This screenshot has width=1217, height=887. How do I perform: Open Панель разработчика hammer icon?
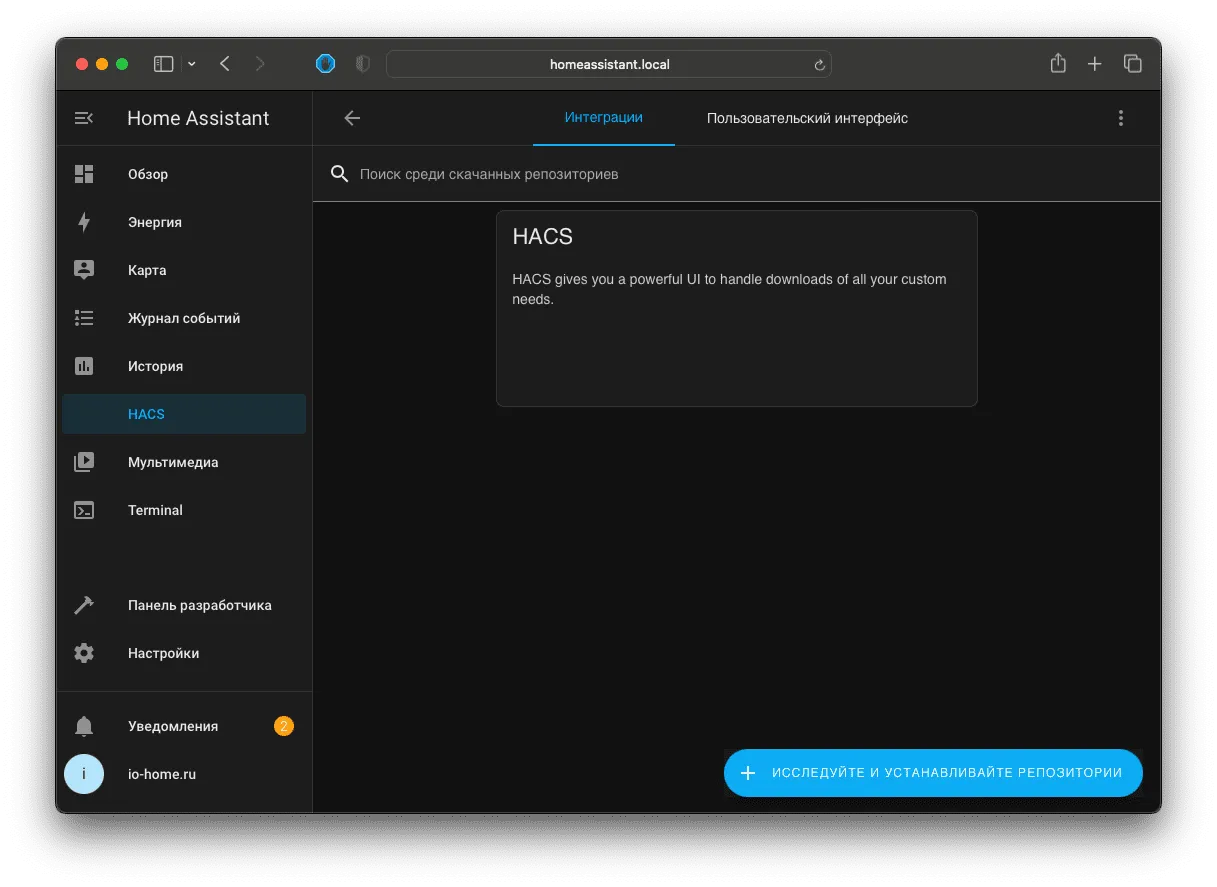pyautogui.click(x=84, y=605)
